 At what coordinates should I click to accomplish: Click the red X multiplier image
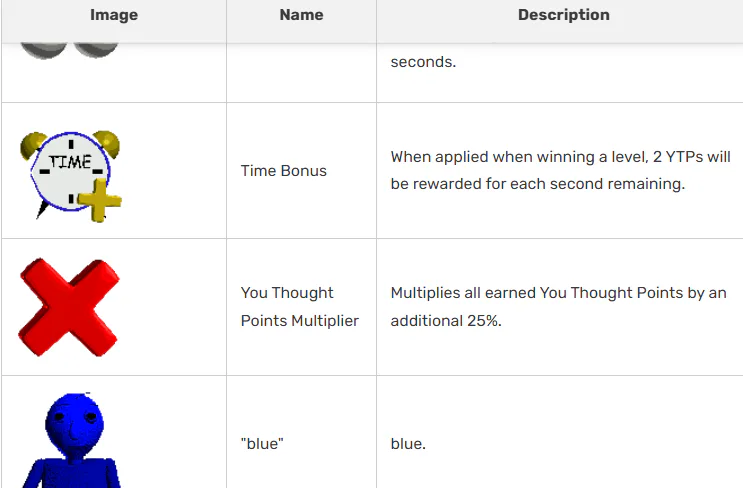(x=69, y=307)
